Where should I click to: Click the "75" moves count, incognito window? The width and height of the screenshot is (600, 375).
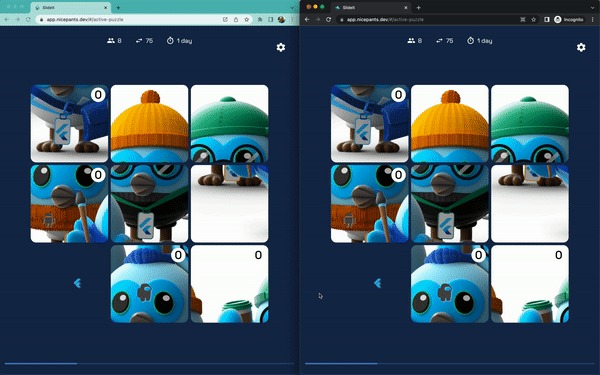click(x=450, y=41)
